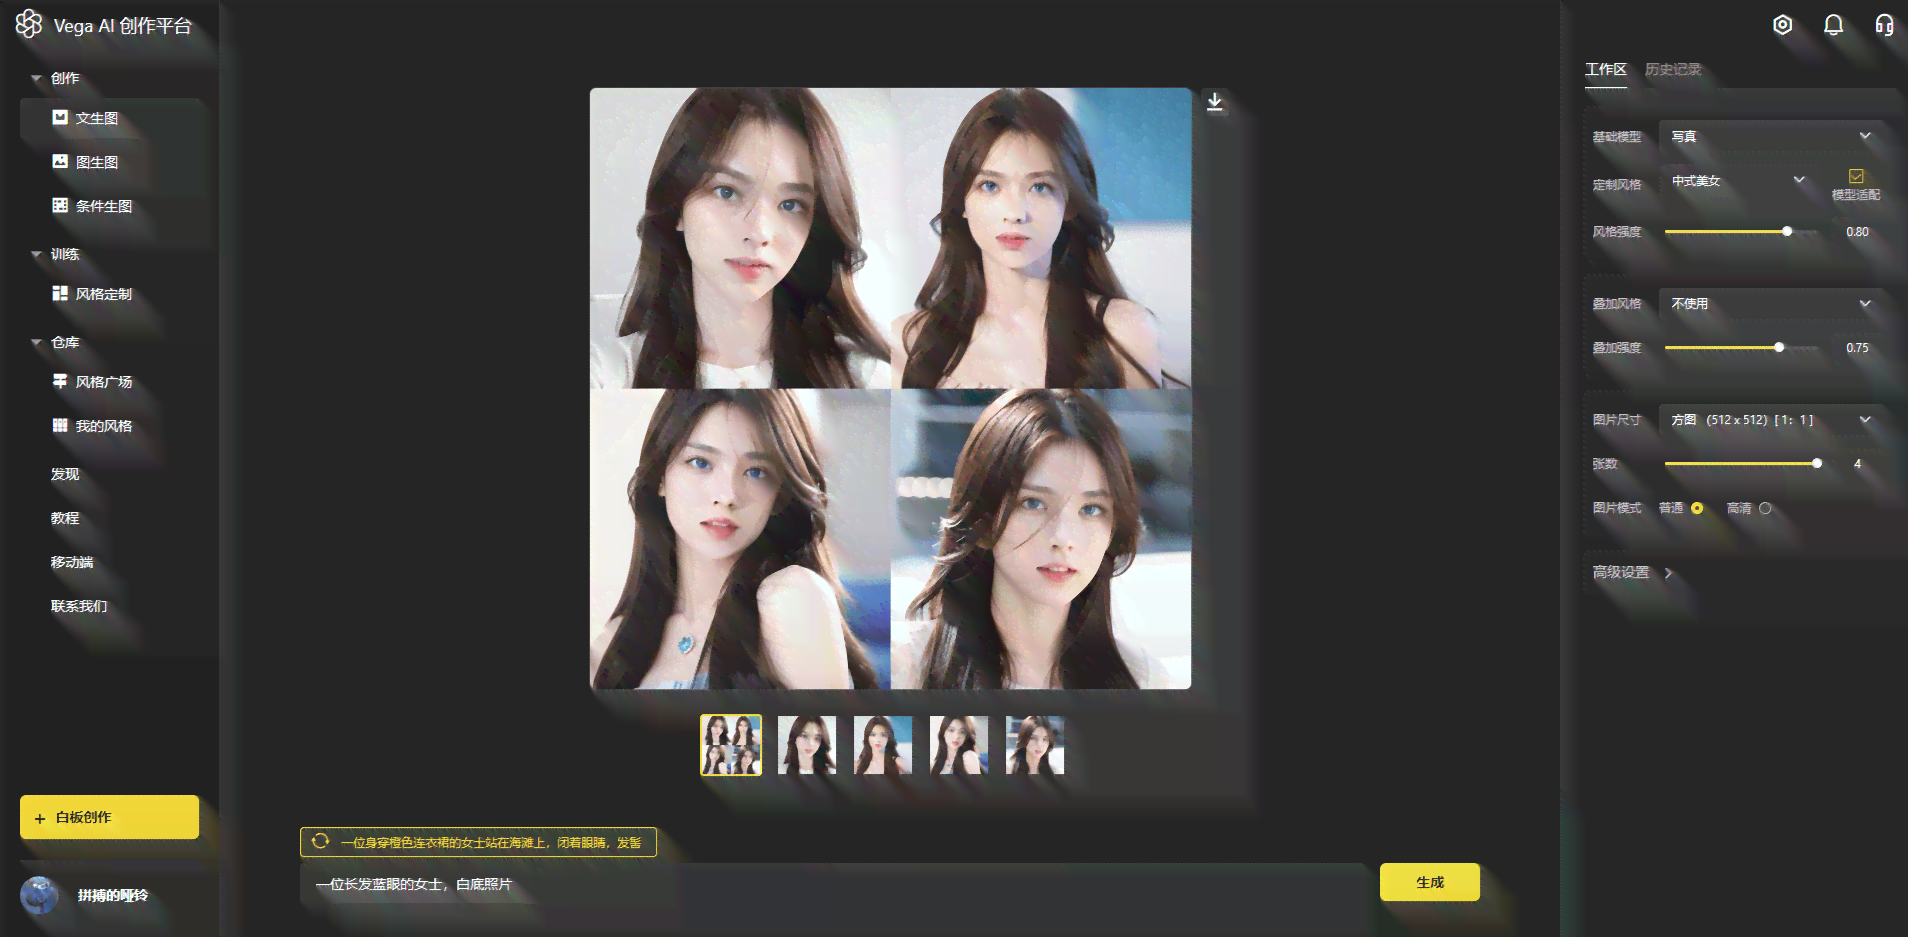Click the top-left generated portrait
The image size is (1908, 937).
[740, 238]
